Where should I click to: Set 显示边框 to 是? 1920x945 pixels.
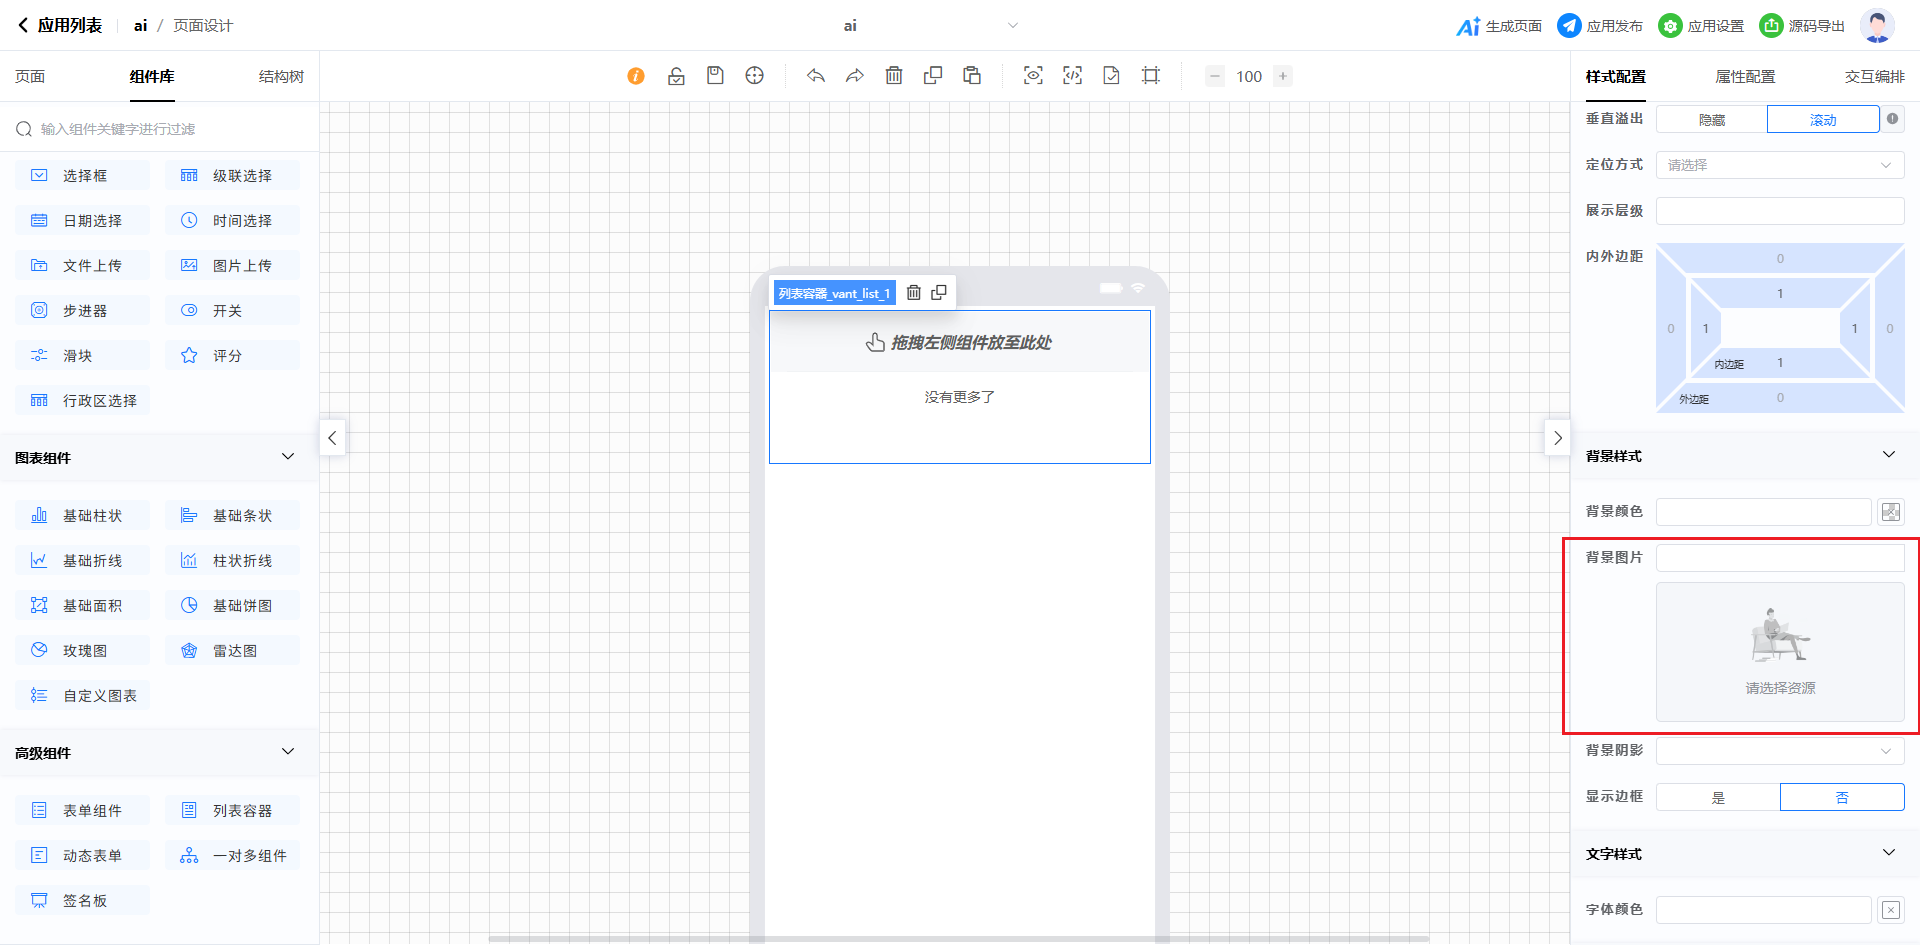tap(1718, 797)
